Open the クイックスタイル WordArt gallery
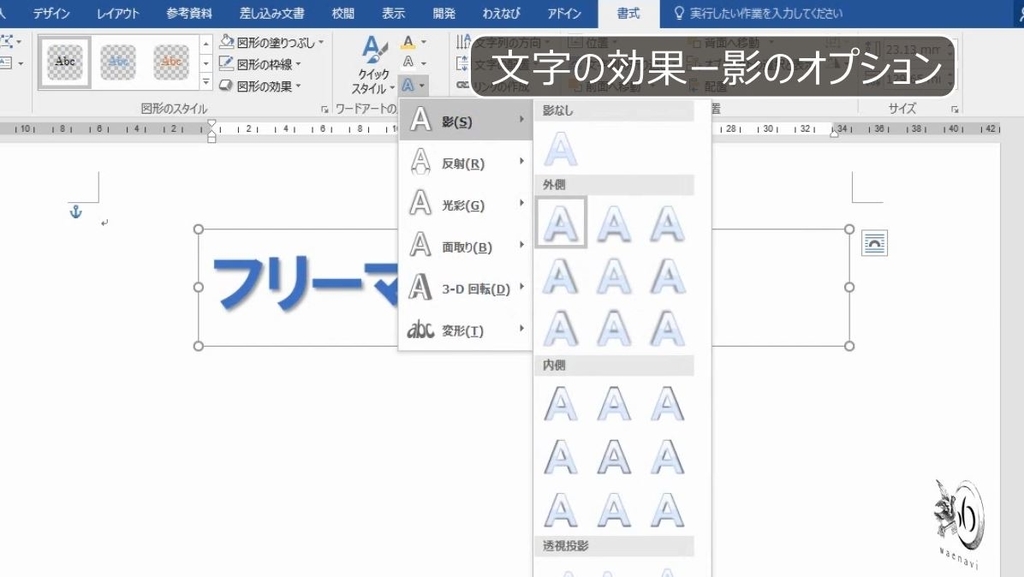 tap(374, 65)
